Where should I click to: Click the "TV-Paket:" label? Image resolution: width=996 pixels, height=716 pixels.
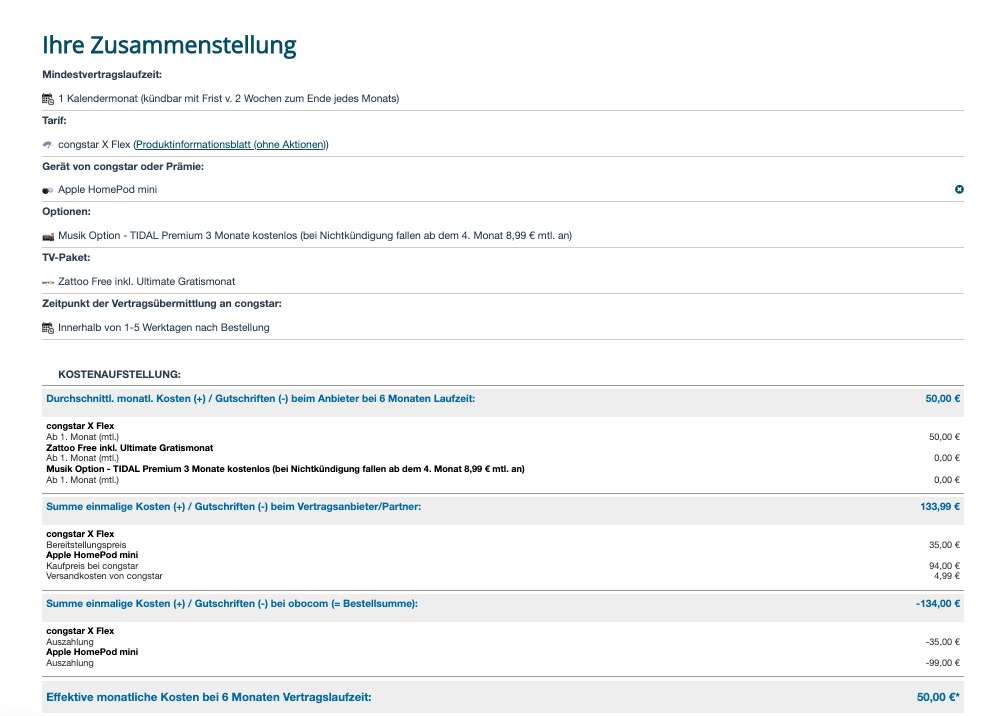coord(66,257)
